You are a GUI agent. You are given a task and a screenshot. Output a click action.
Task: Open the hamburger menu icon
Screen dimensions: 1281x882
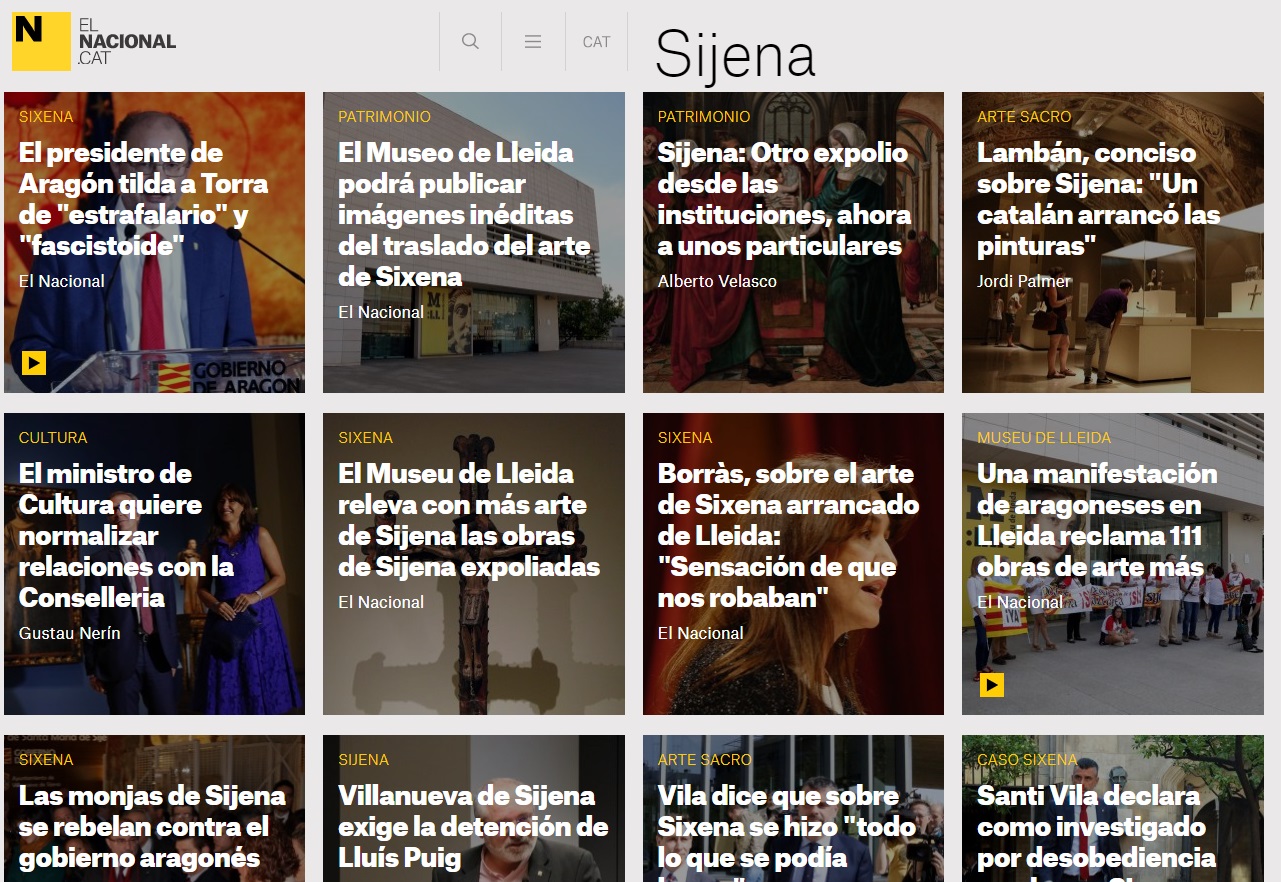[533, 41]
